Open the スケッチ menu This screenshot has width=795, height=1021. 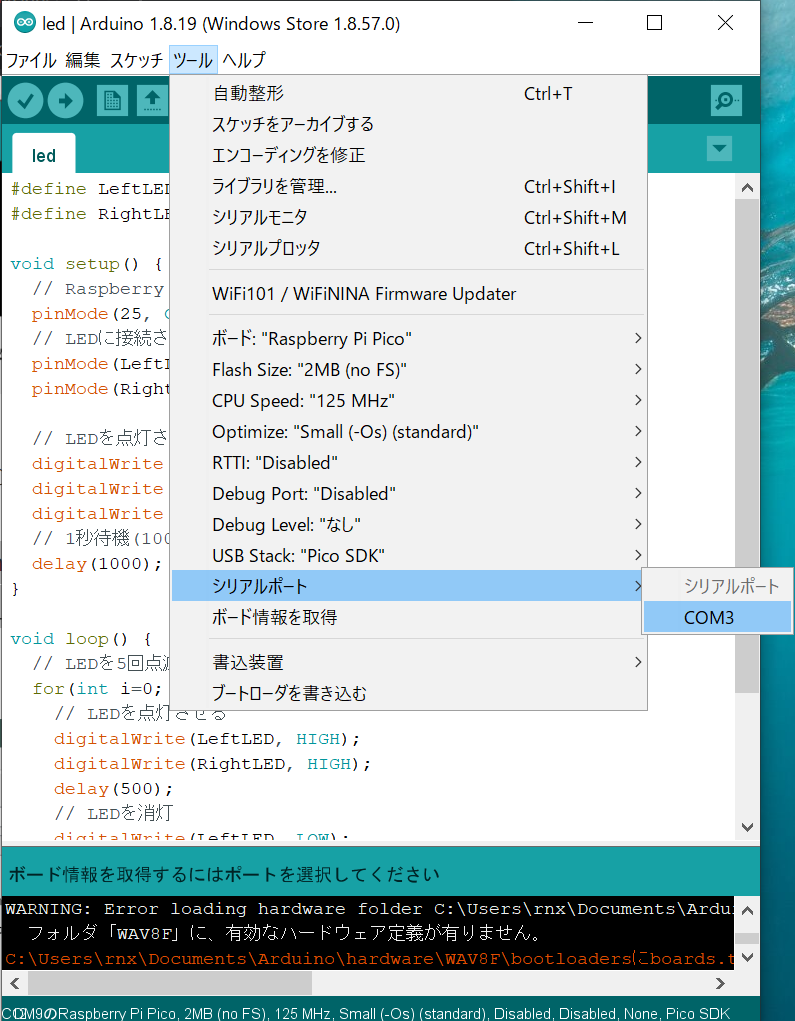pos(136,61)
